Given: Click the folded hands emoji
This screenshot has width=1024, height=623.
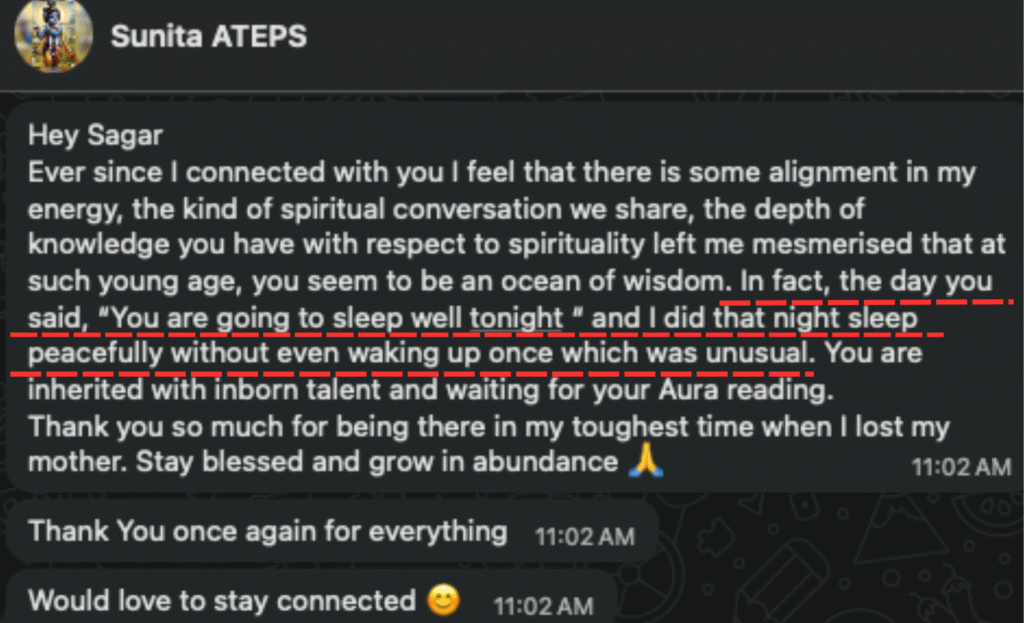Looking at the screenshot, I should click(645, 462).
